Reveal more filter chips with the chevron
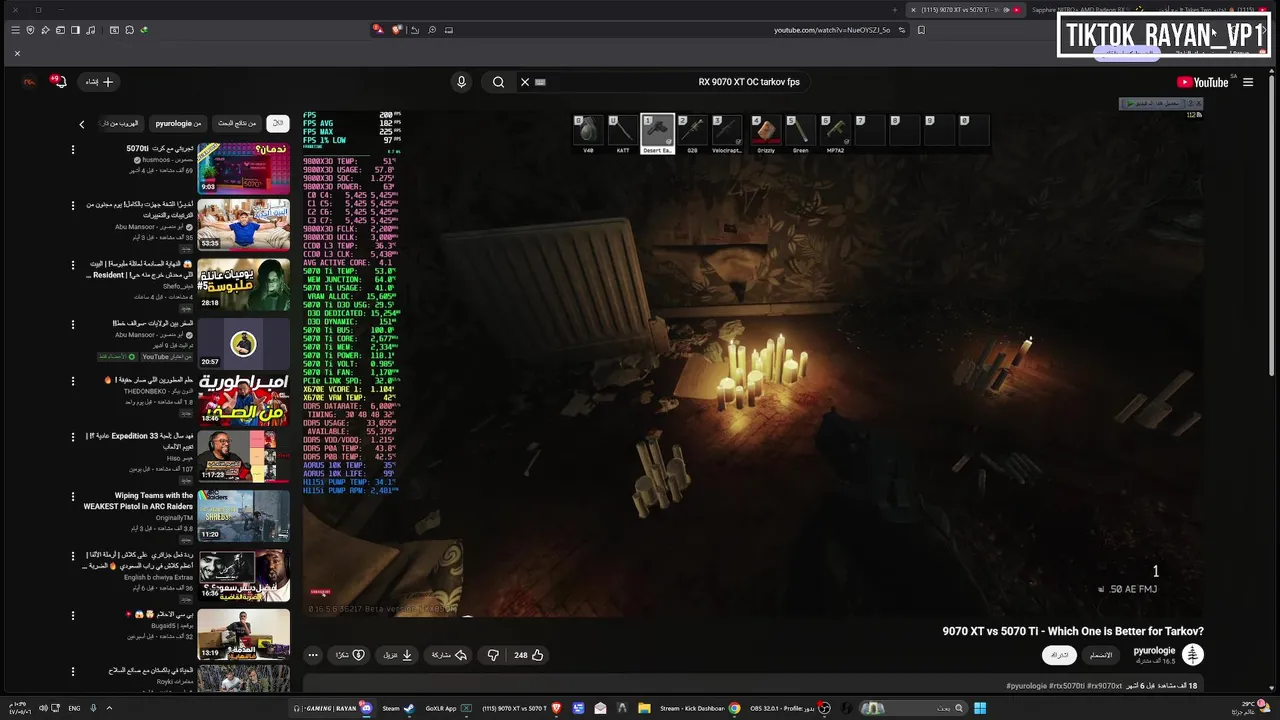The width and height of the screenshot is (1280, 720). tap(82, 124)
